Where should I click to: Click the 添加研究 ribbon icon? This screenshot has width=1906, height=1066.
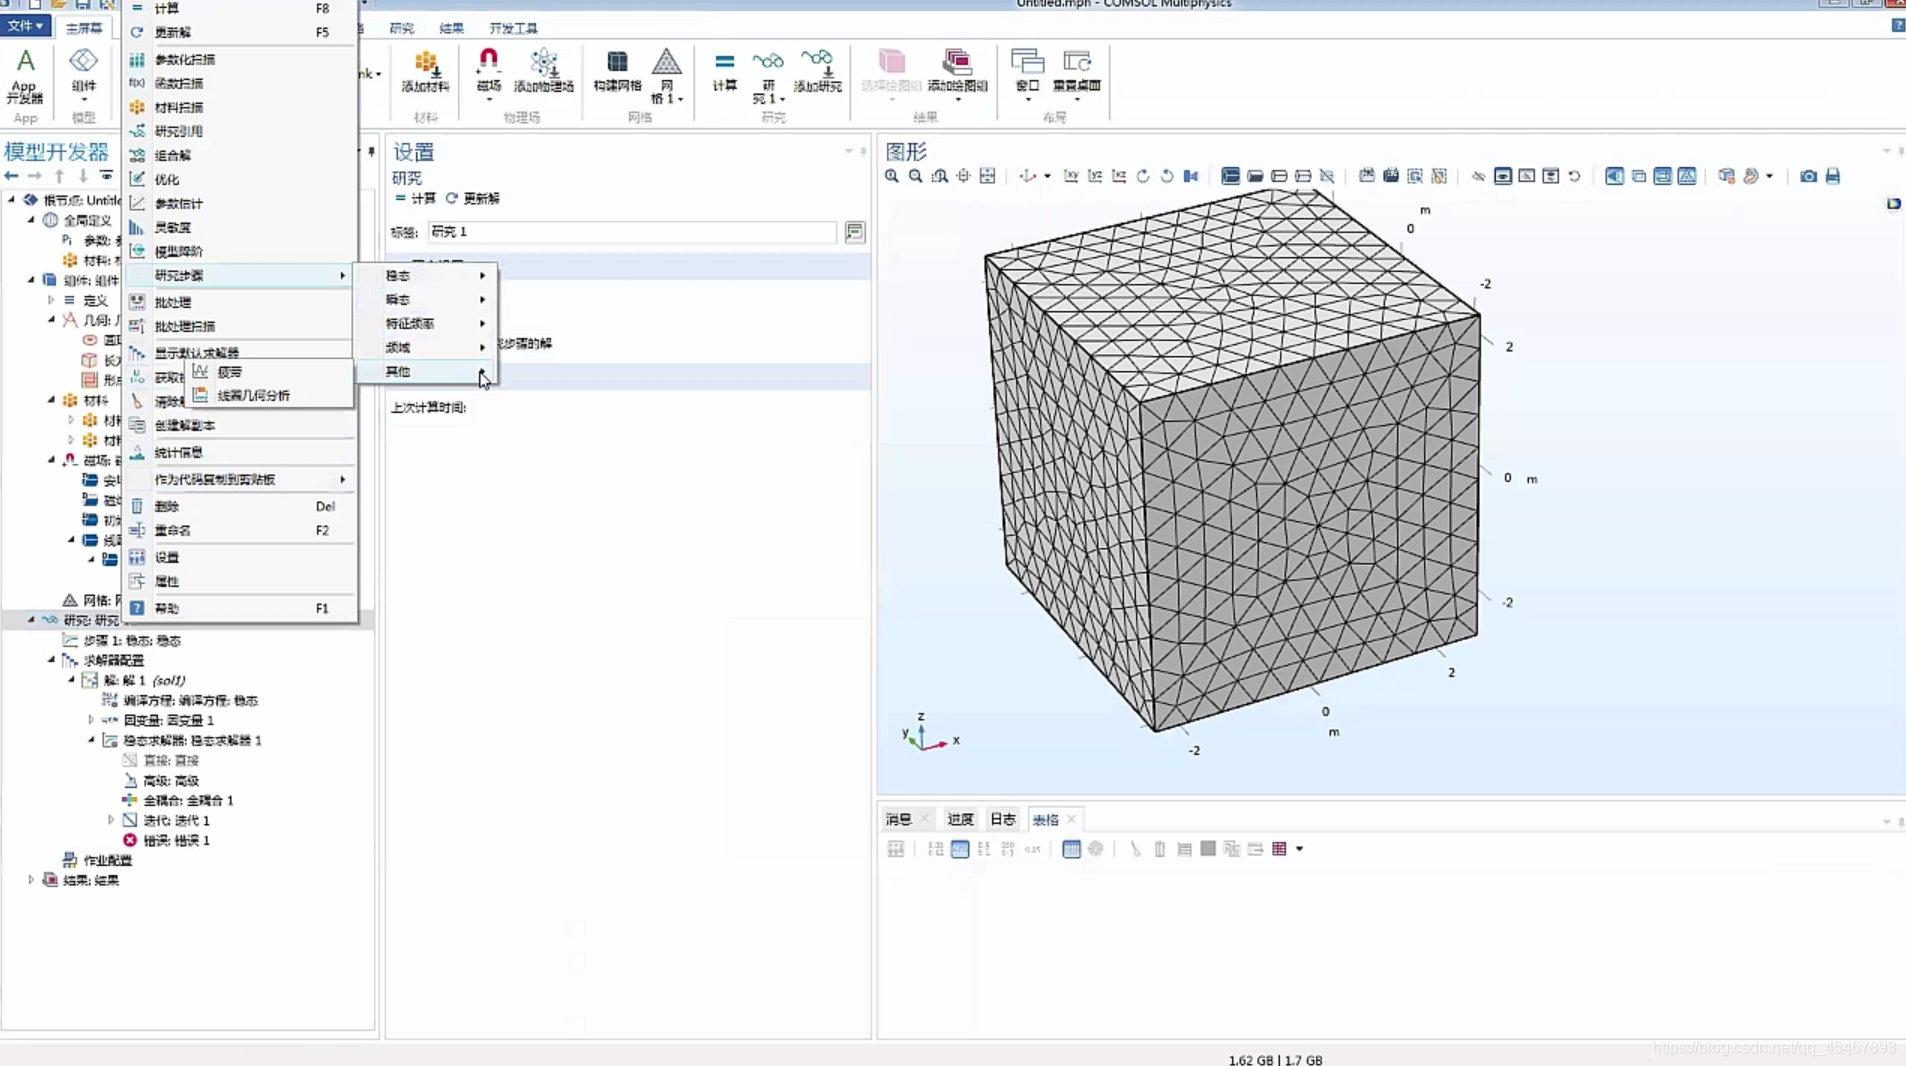point(817,71)
